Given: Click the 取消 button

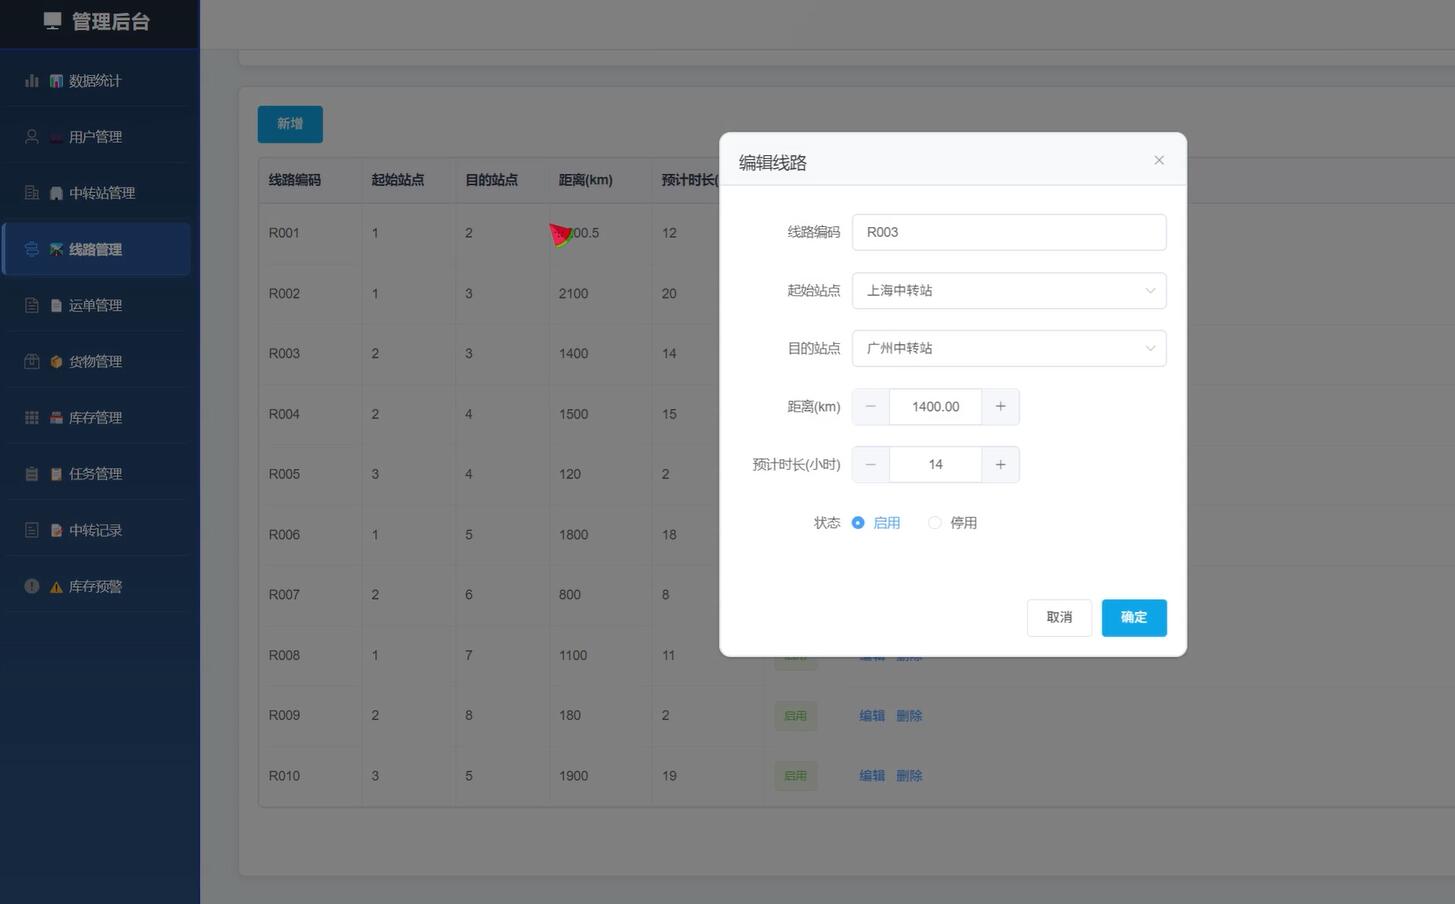Looking at the screenshot, I should click(x=1059, y=617).
